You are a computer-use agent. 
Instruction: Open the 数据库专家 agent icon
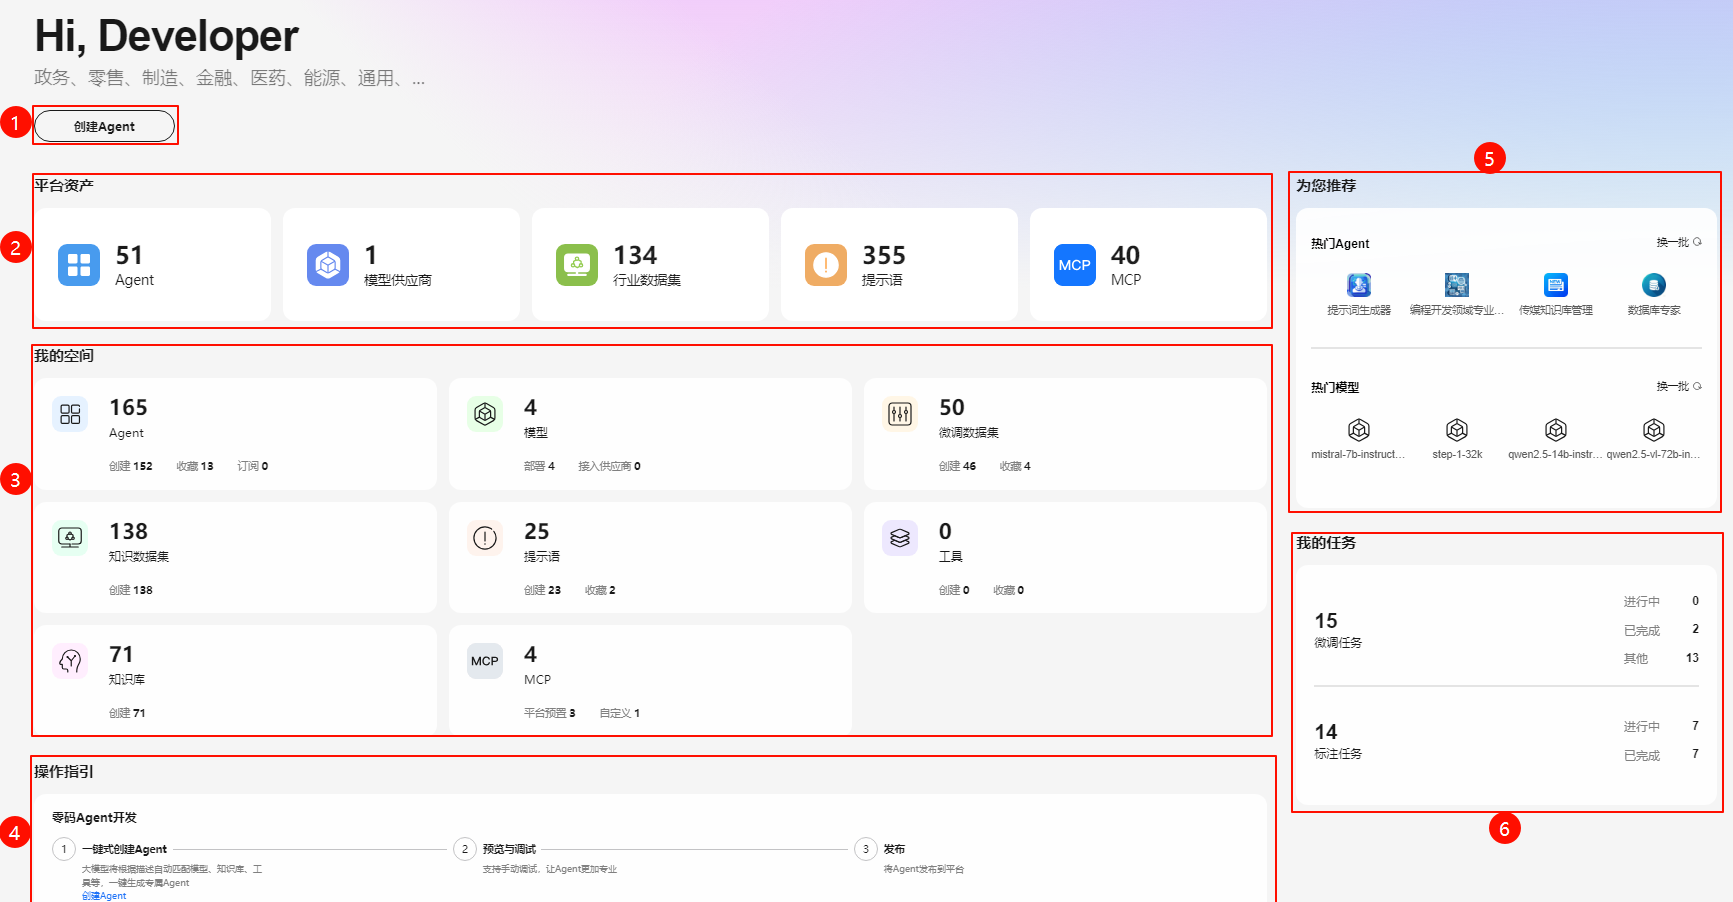coord(1654,286)
